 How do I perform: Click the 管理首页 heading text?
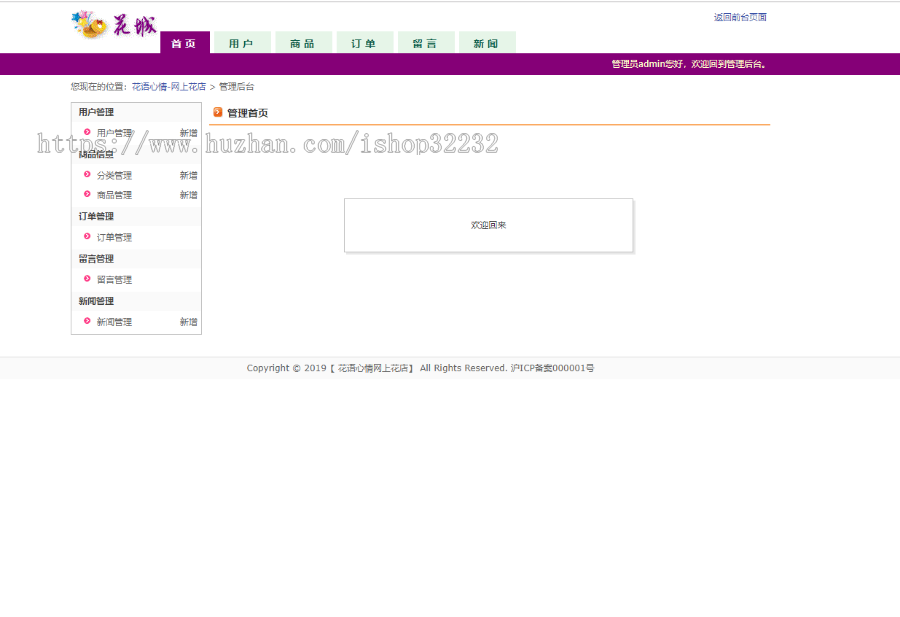click(247, 113)
